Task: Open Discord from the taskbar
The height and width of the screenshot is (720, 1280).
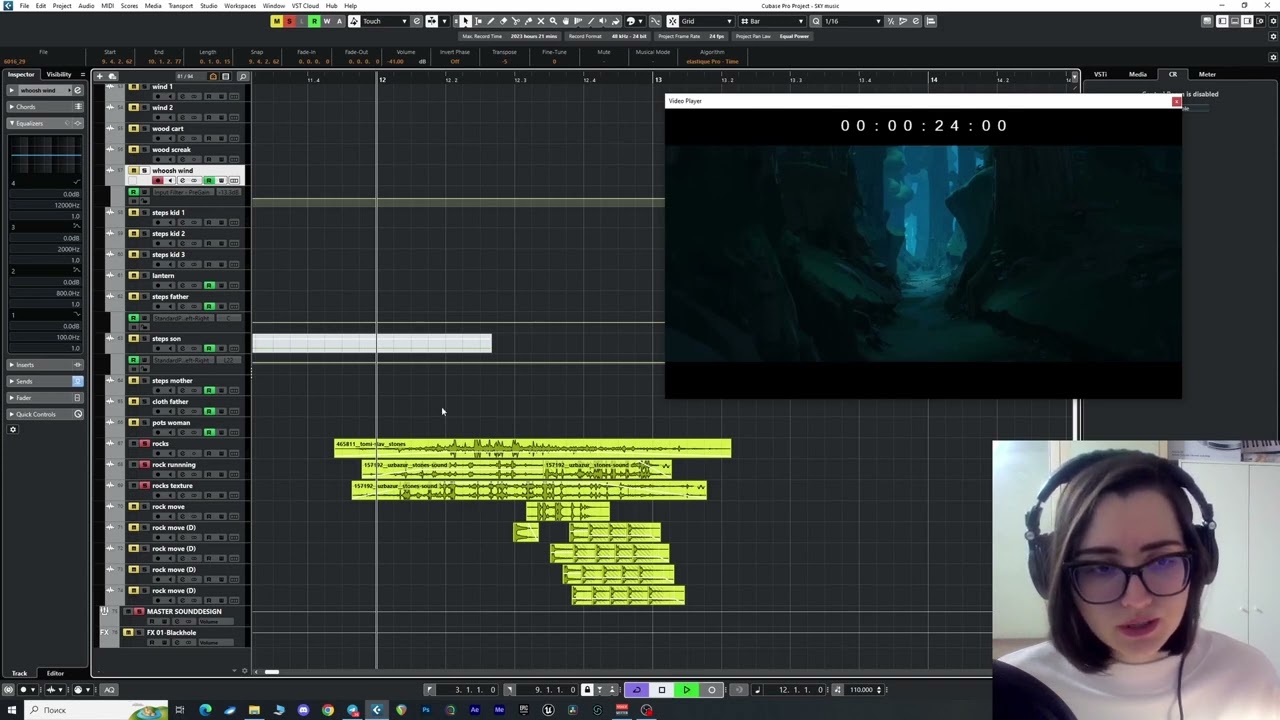Action: (303, 710)
